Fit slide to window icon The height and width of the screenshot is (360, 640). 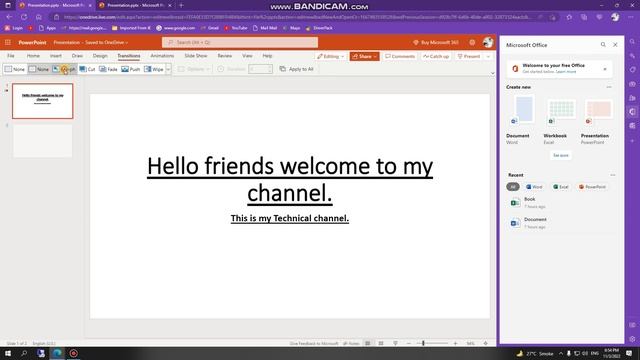tap(485, 343)
